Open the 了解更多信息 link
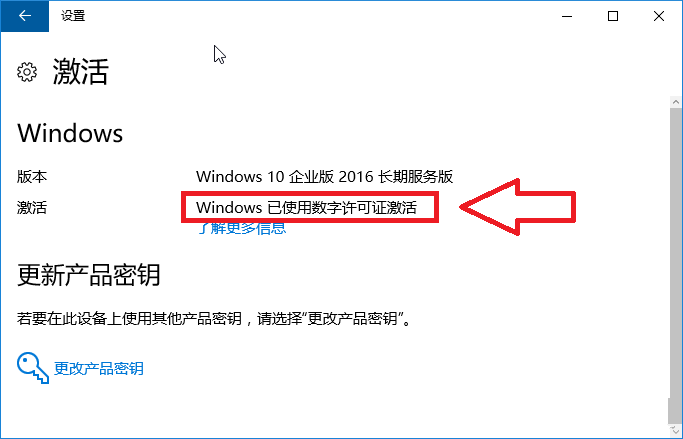The height and width of the screenshot is (439, 683). click(x=242, y=228)
